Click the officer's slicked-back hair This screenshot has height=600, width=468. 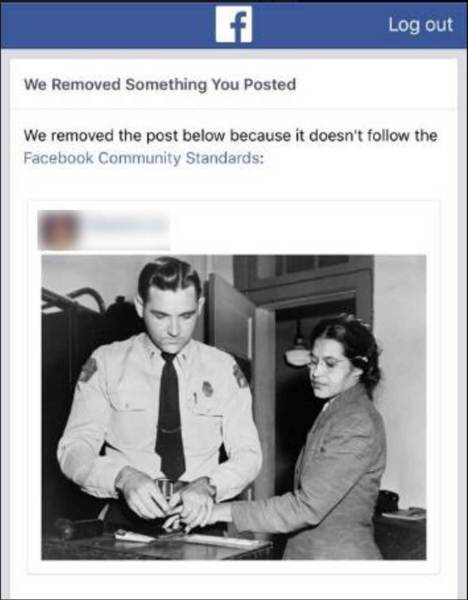click(x=169, y=277)
